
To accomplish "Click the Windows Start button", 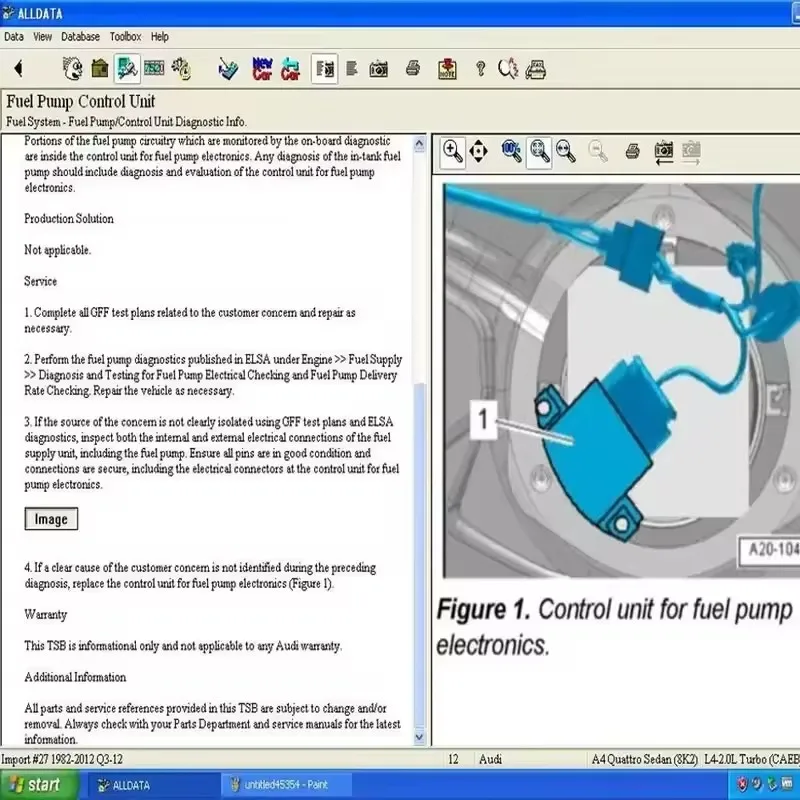I will [34, 785].
